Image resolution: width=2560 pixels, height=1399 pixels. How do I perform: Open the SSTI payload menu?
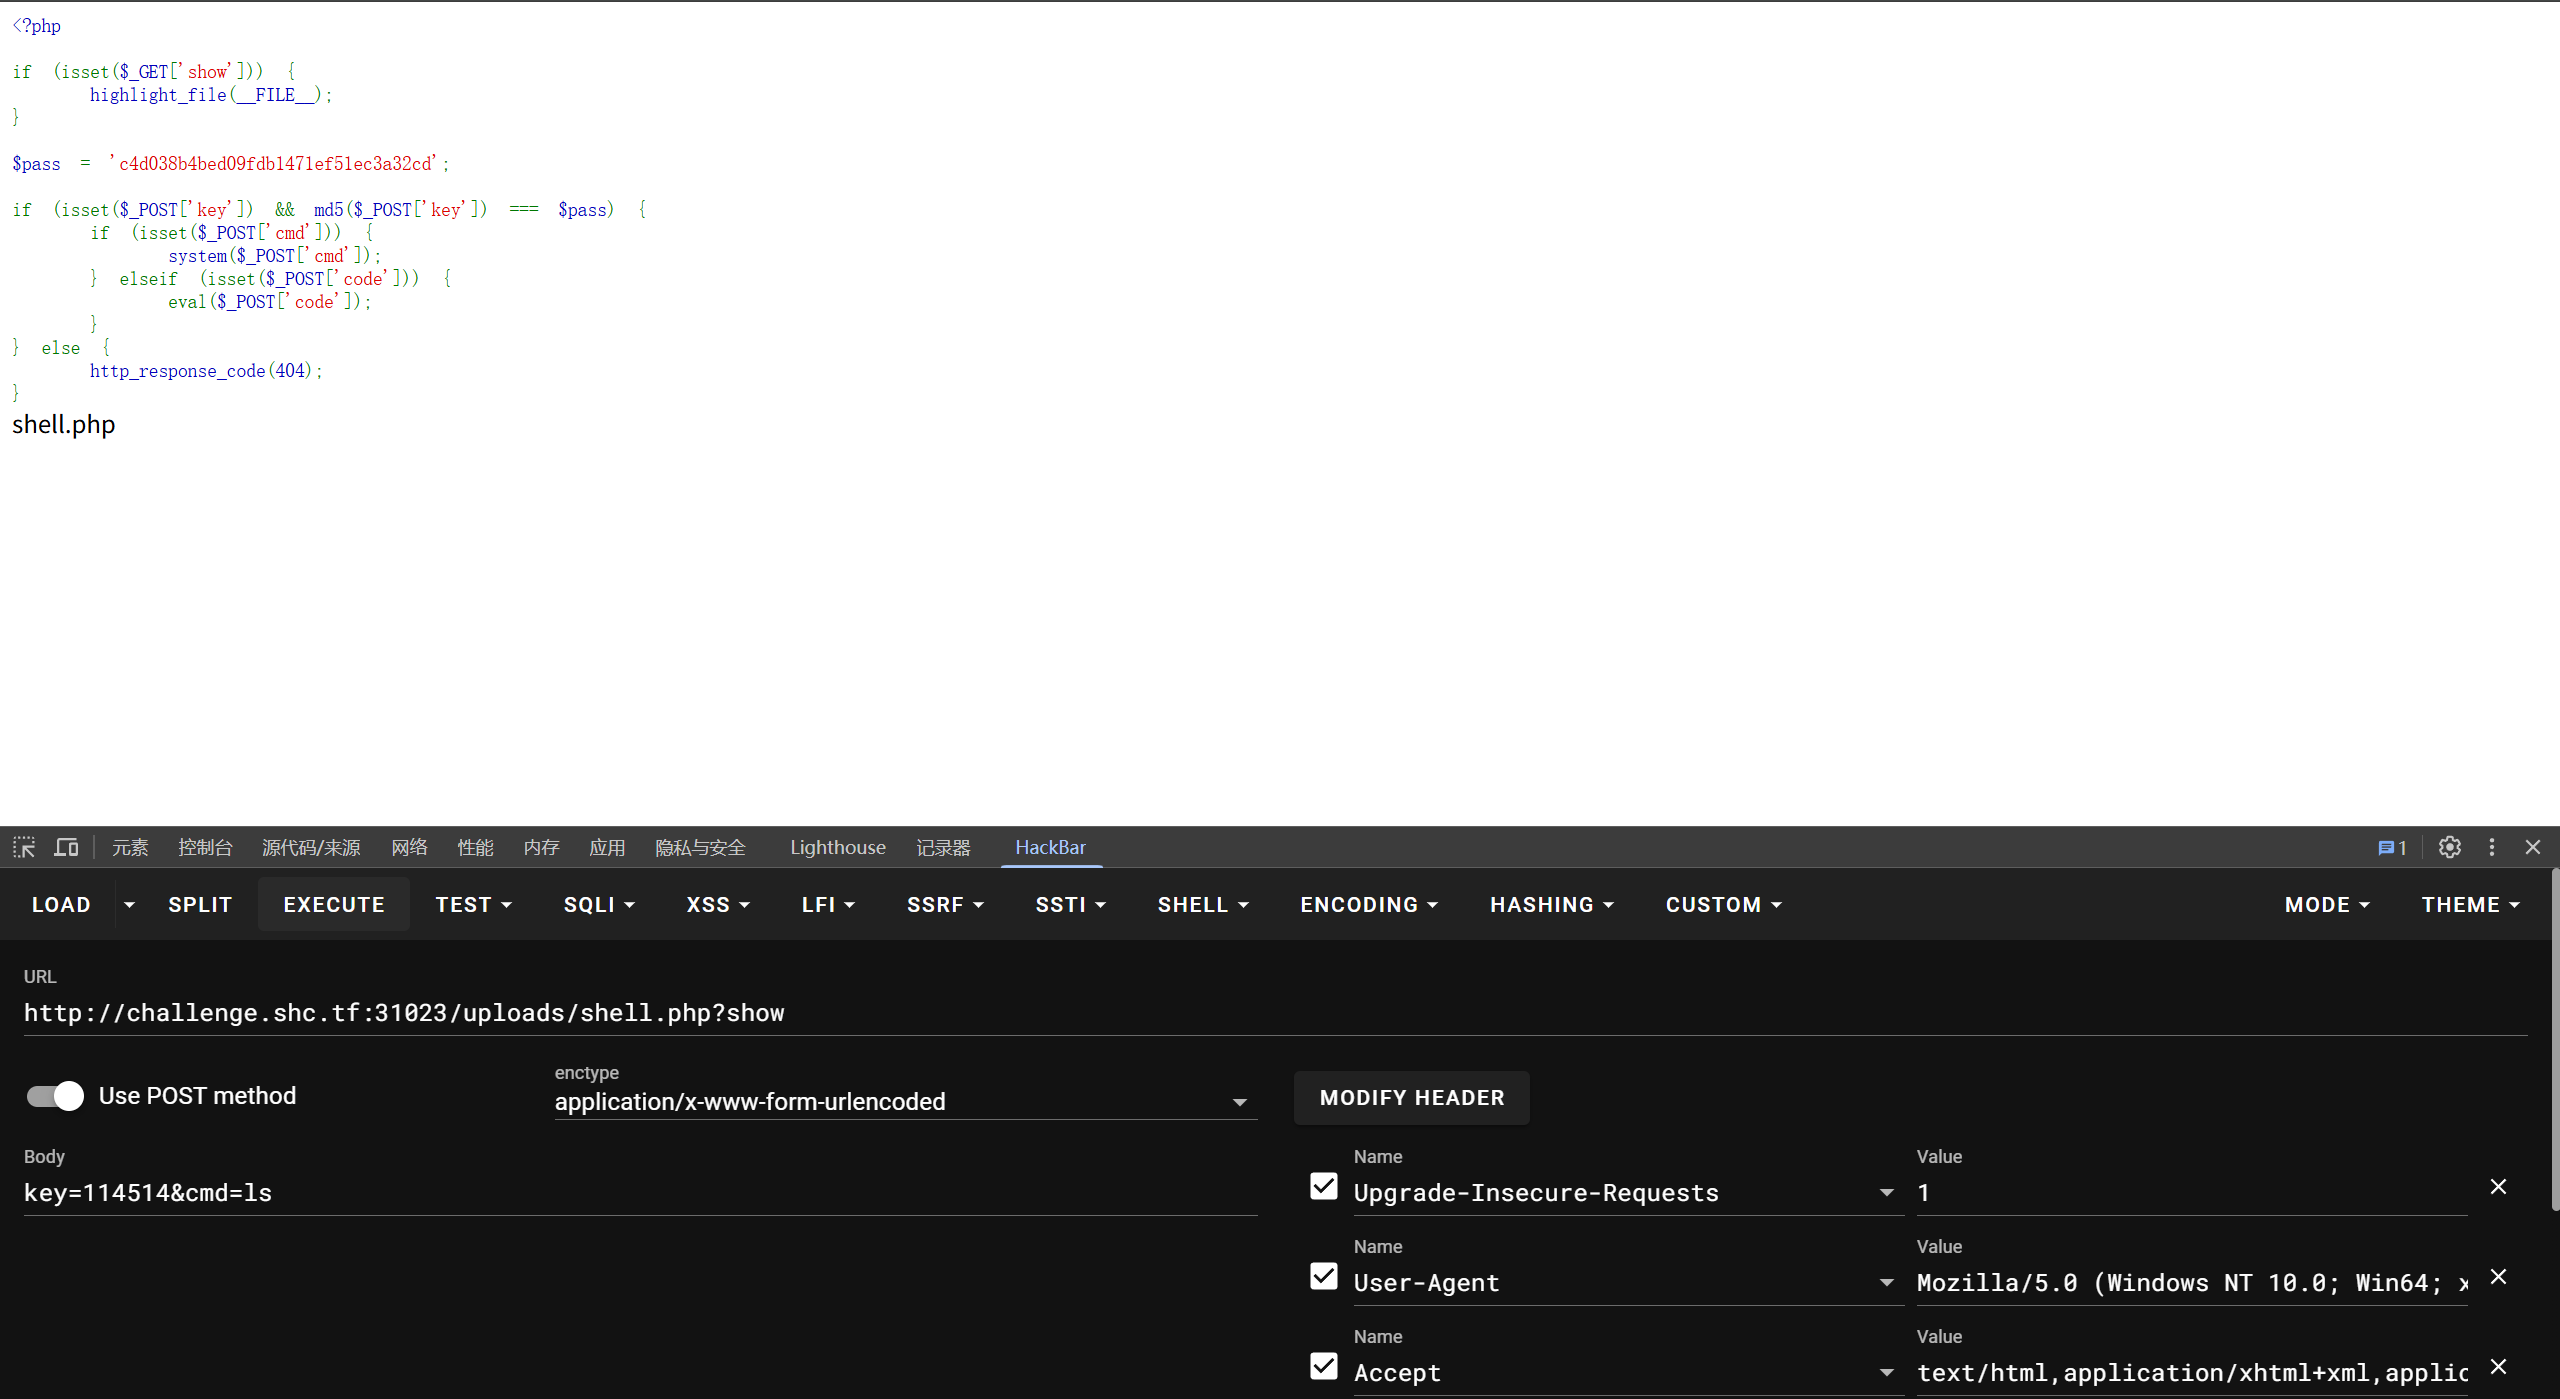point(1070,904)
